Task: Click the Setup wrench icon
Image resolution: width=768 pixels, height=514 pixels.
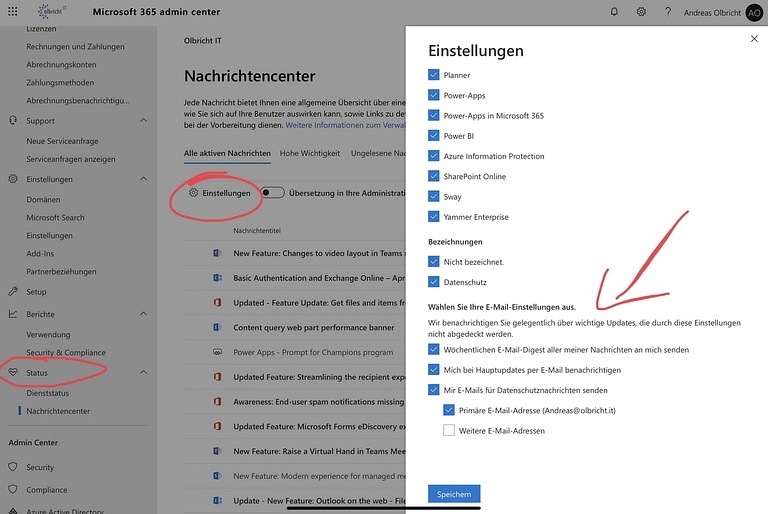Action: pyautogui.click(x=13, y=292)
